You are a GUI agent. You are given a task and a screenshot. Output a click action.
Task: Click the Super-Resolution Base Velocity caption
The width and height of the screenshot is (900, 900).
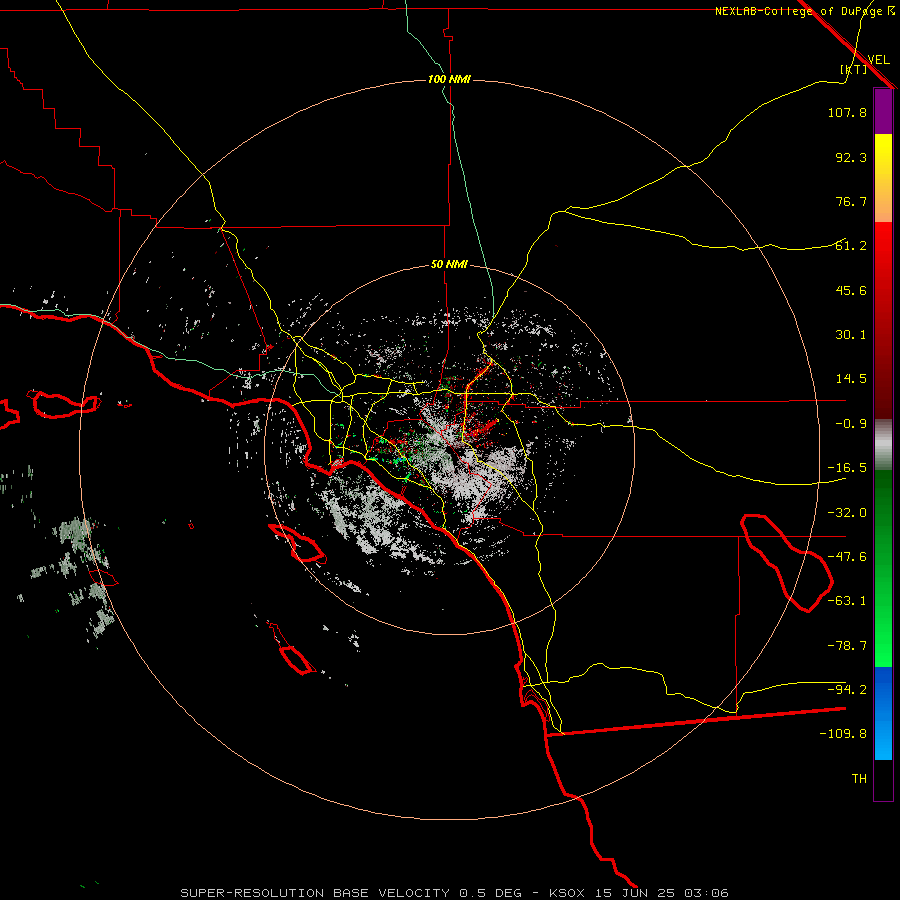(455, 893)
